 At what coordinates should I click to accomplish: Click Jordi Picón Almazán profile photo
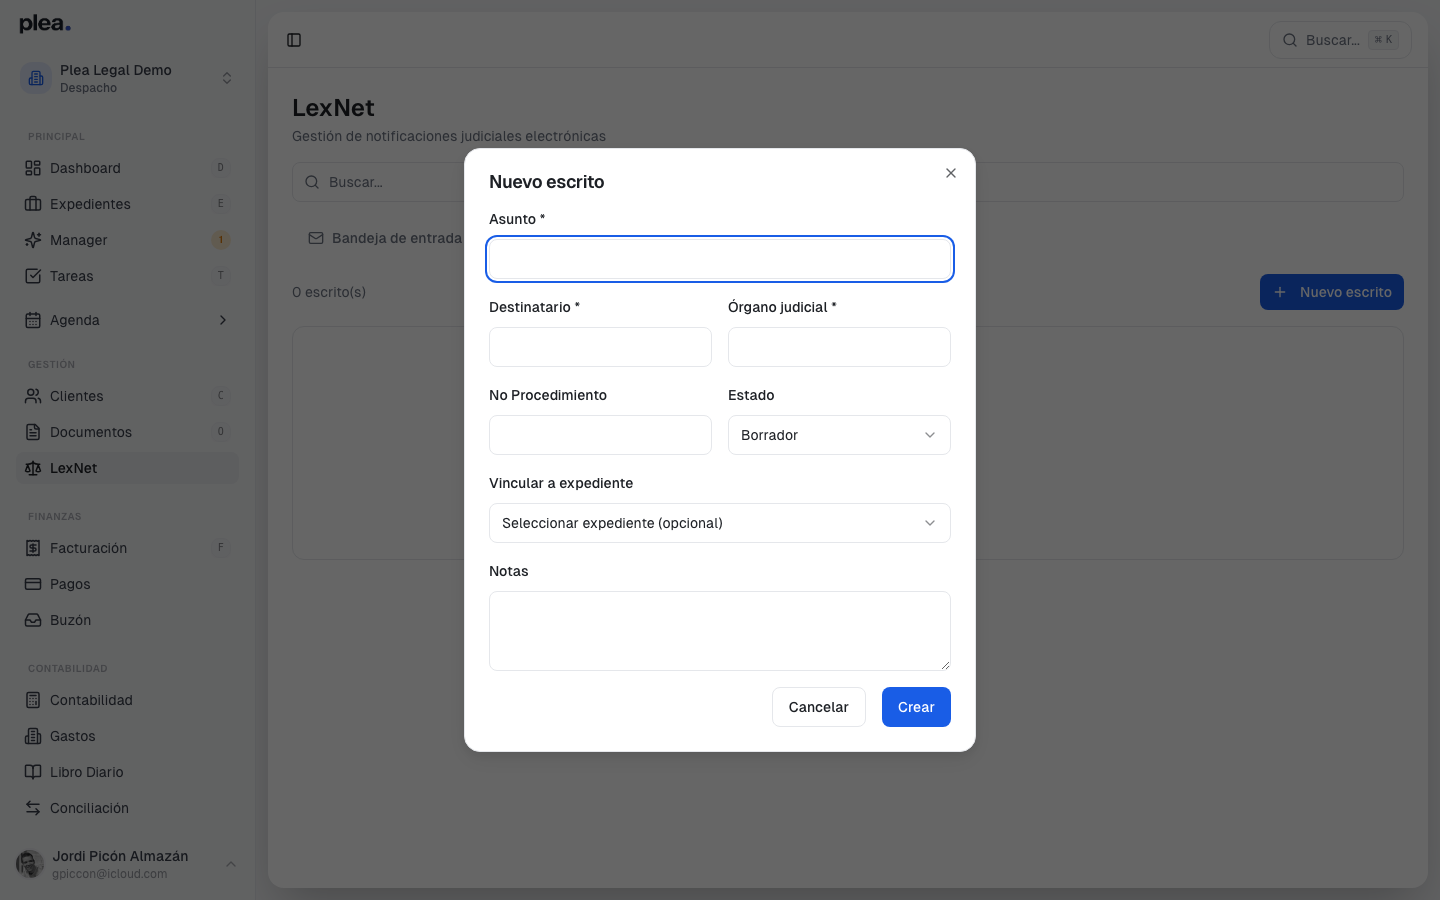(30, 864)
